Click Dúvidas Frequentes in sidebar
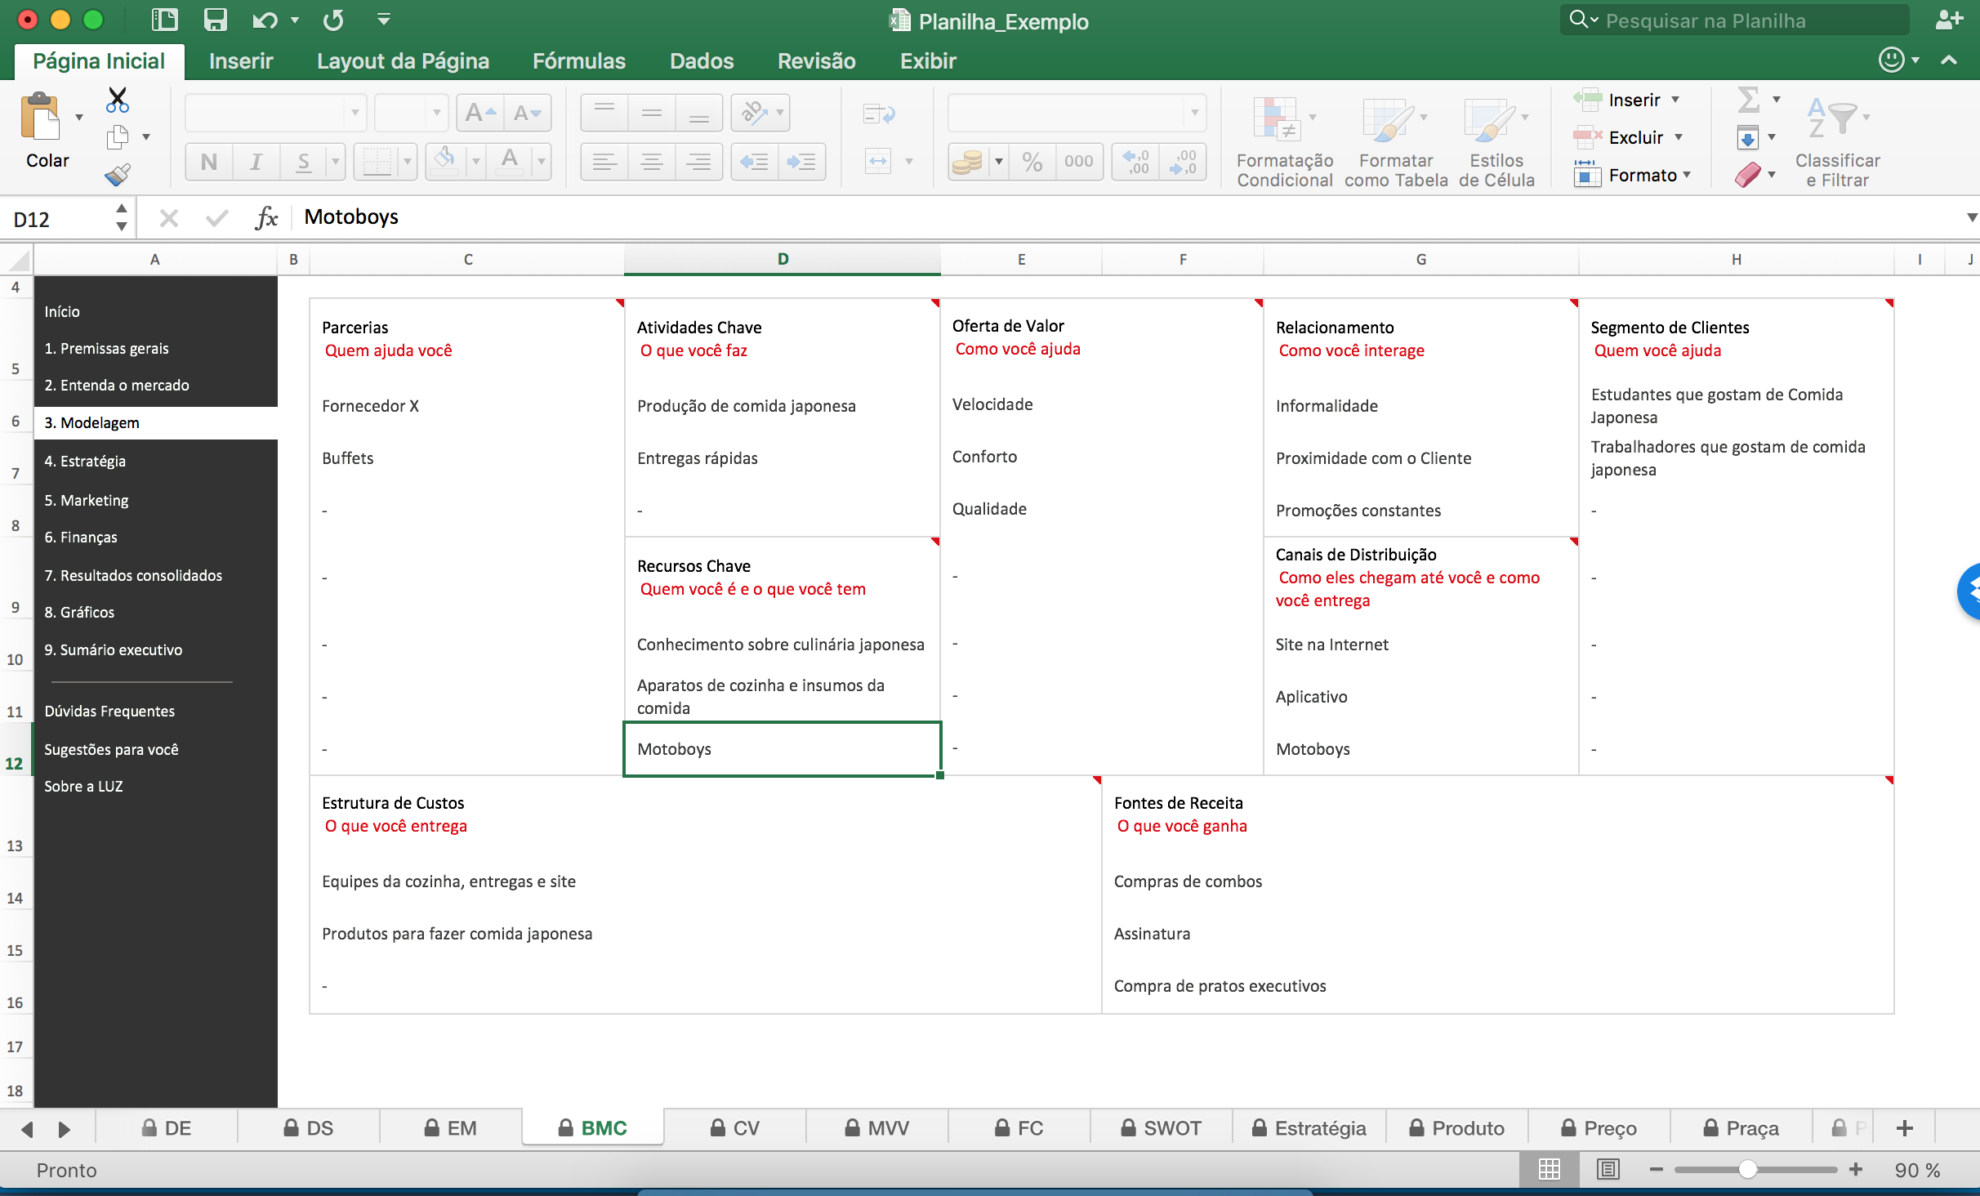 [x=109, y=711]
